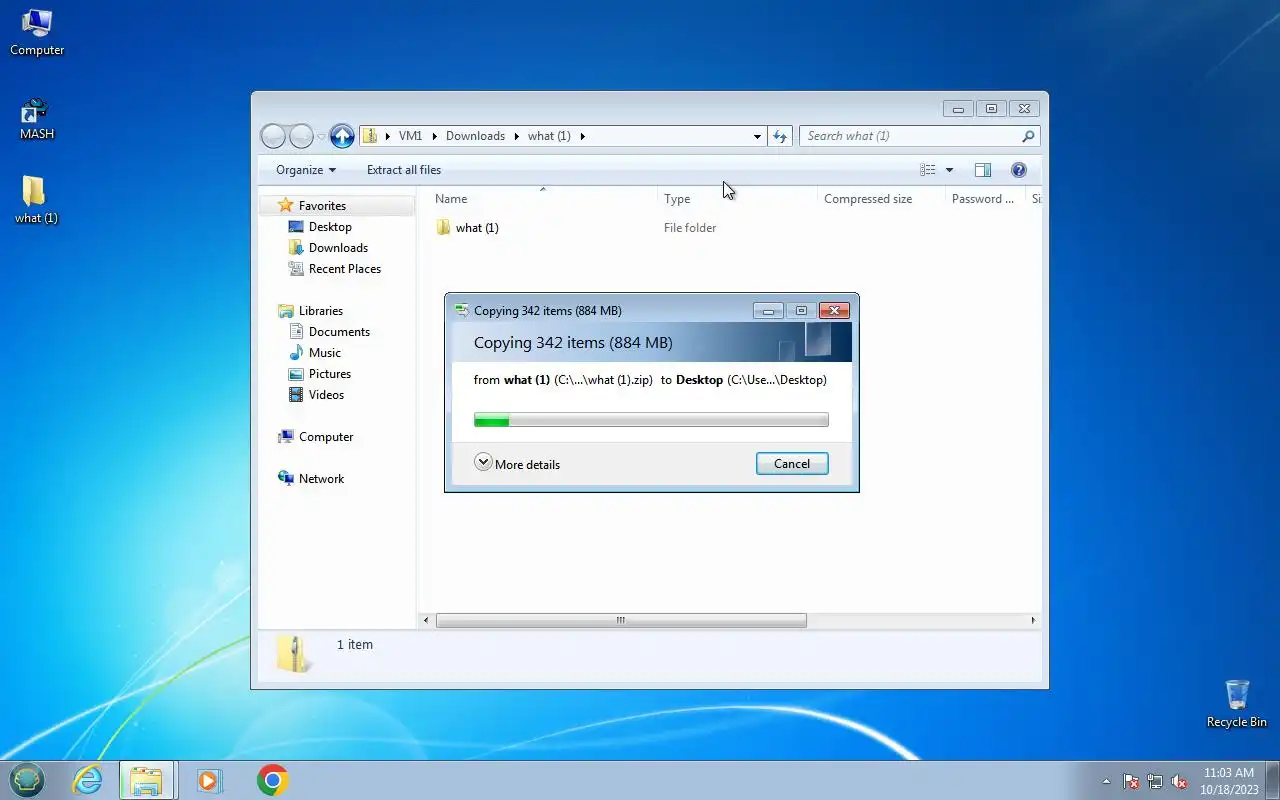Launch Internet Explorer from taskbar
Image resolution: width=1280 pixels, height=800 pixels.
pos(88,780)
